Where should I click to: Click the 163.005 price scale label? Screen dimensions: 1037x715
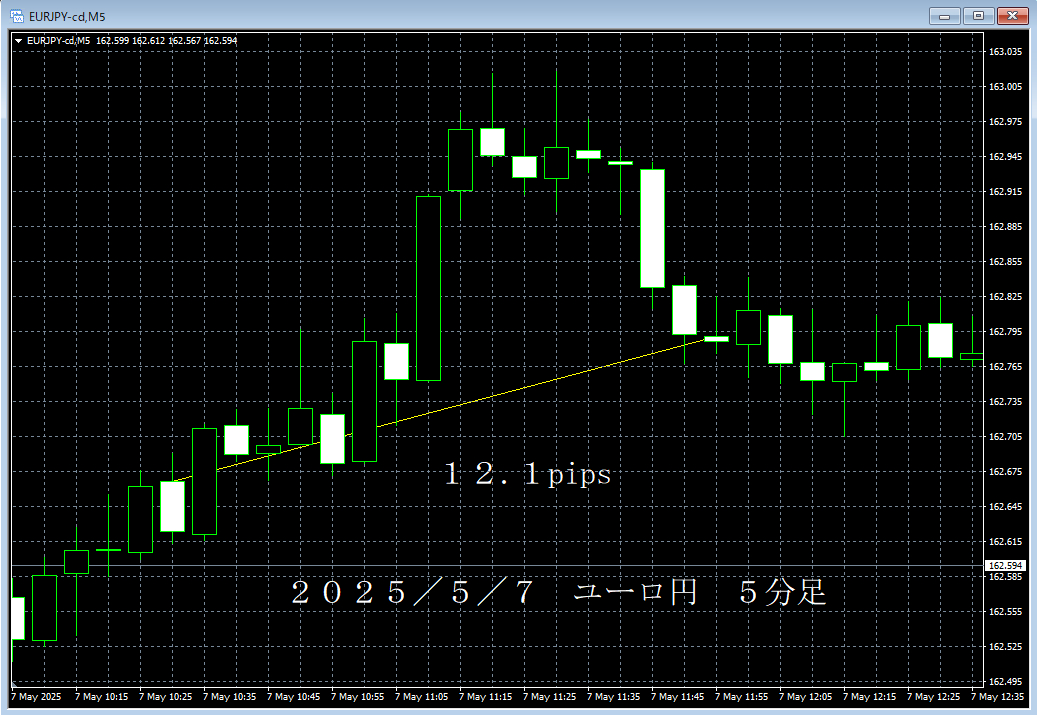click(1005, 87)
